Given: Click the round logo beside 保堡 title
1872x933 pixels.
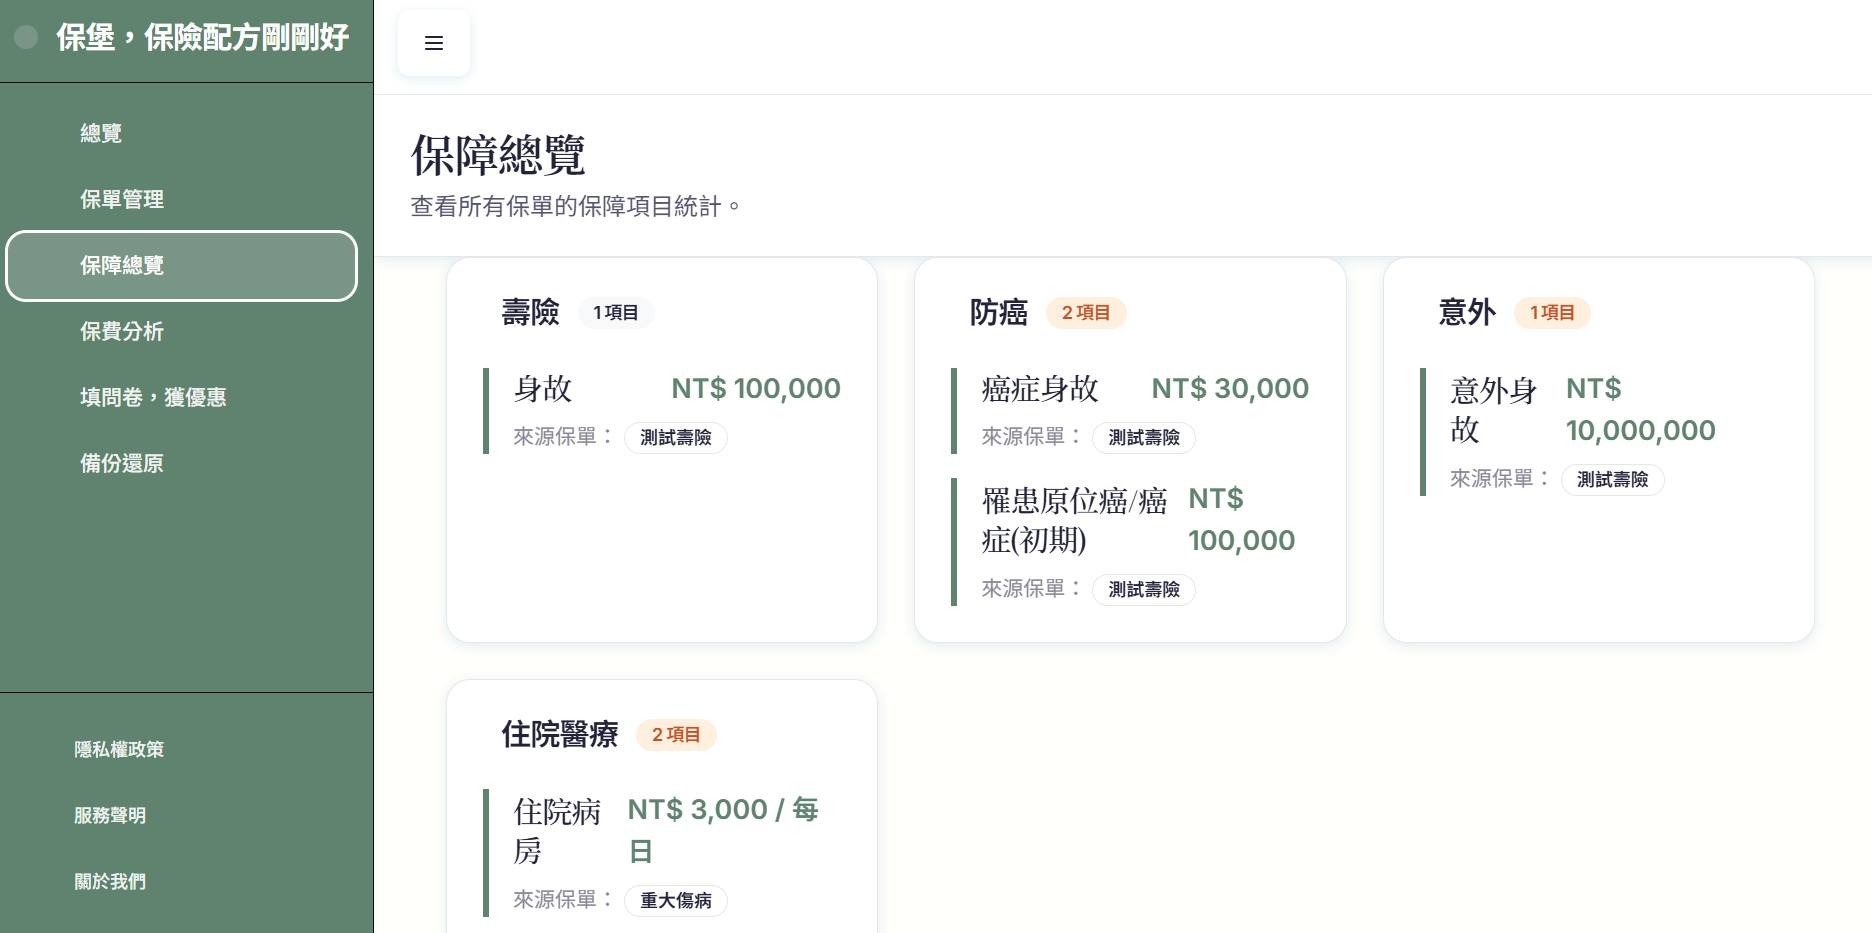Looking at the screenshot, I should click(x=26, y=38).
